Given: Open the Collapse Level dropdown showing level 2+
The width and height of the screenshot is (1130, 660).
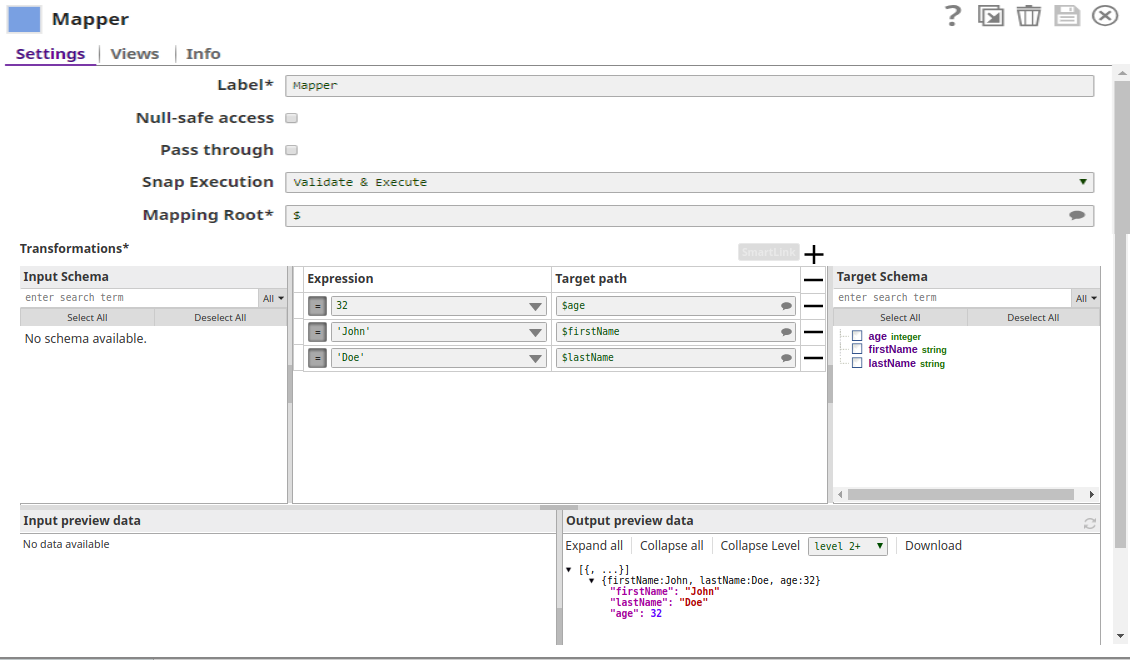Looking at the screenshot, I should pos(848,545).
